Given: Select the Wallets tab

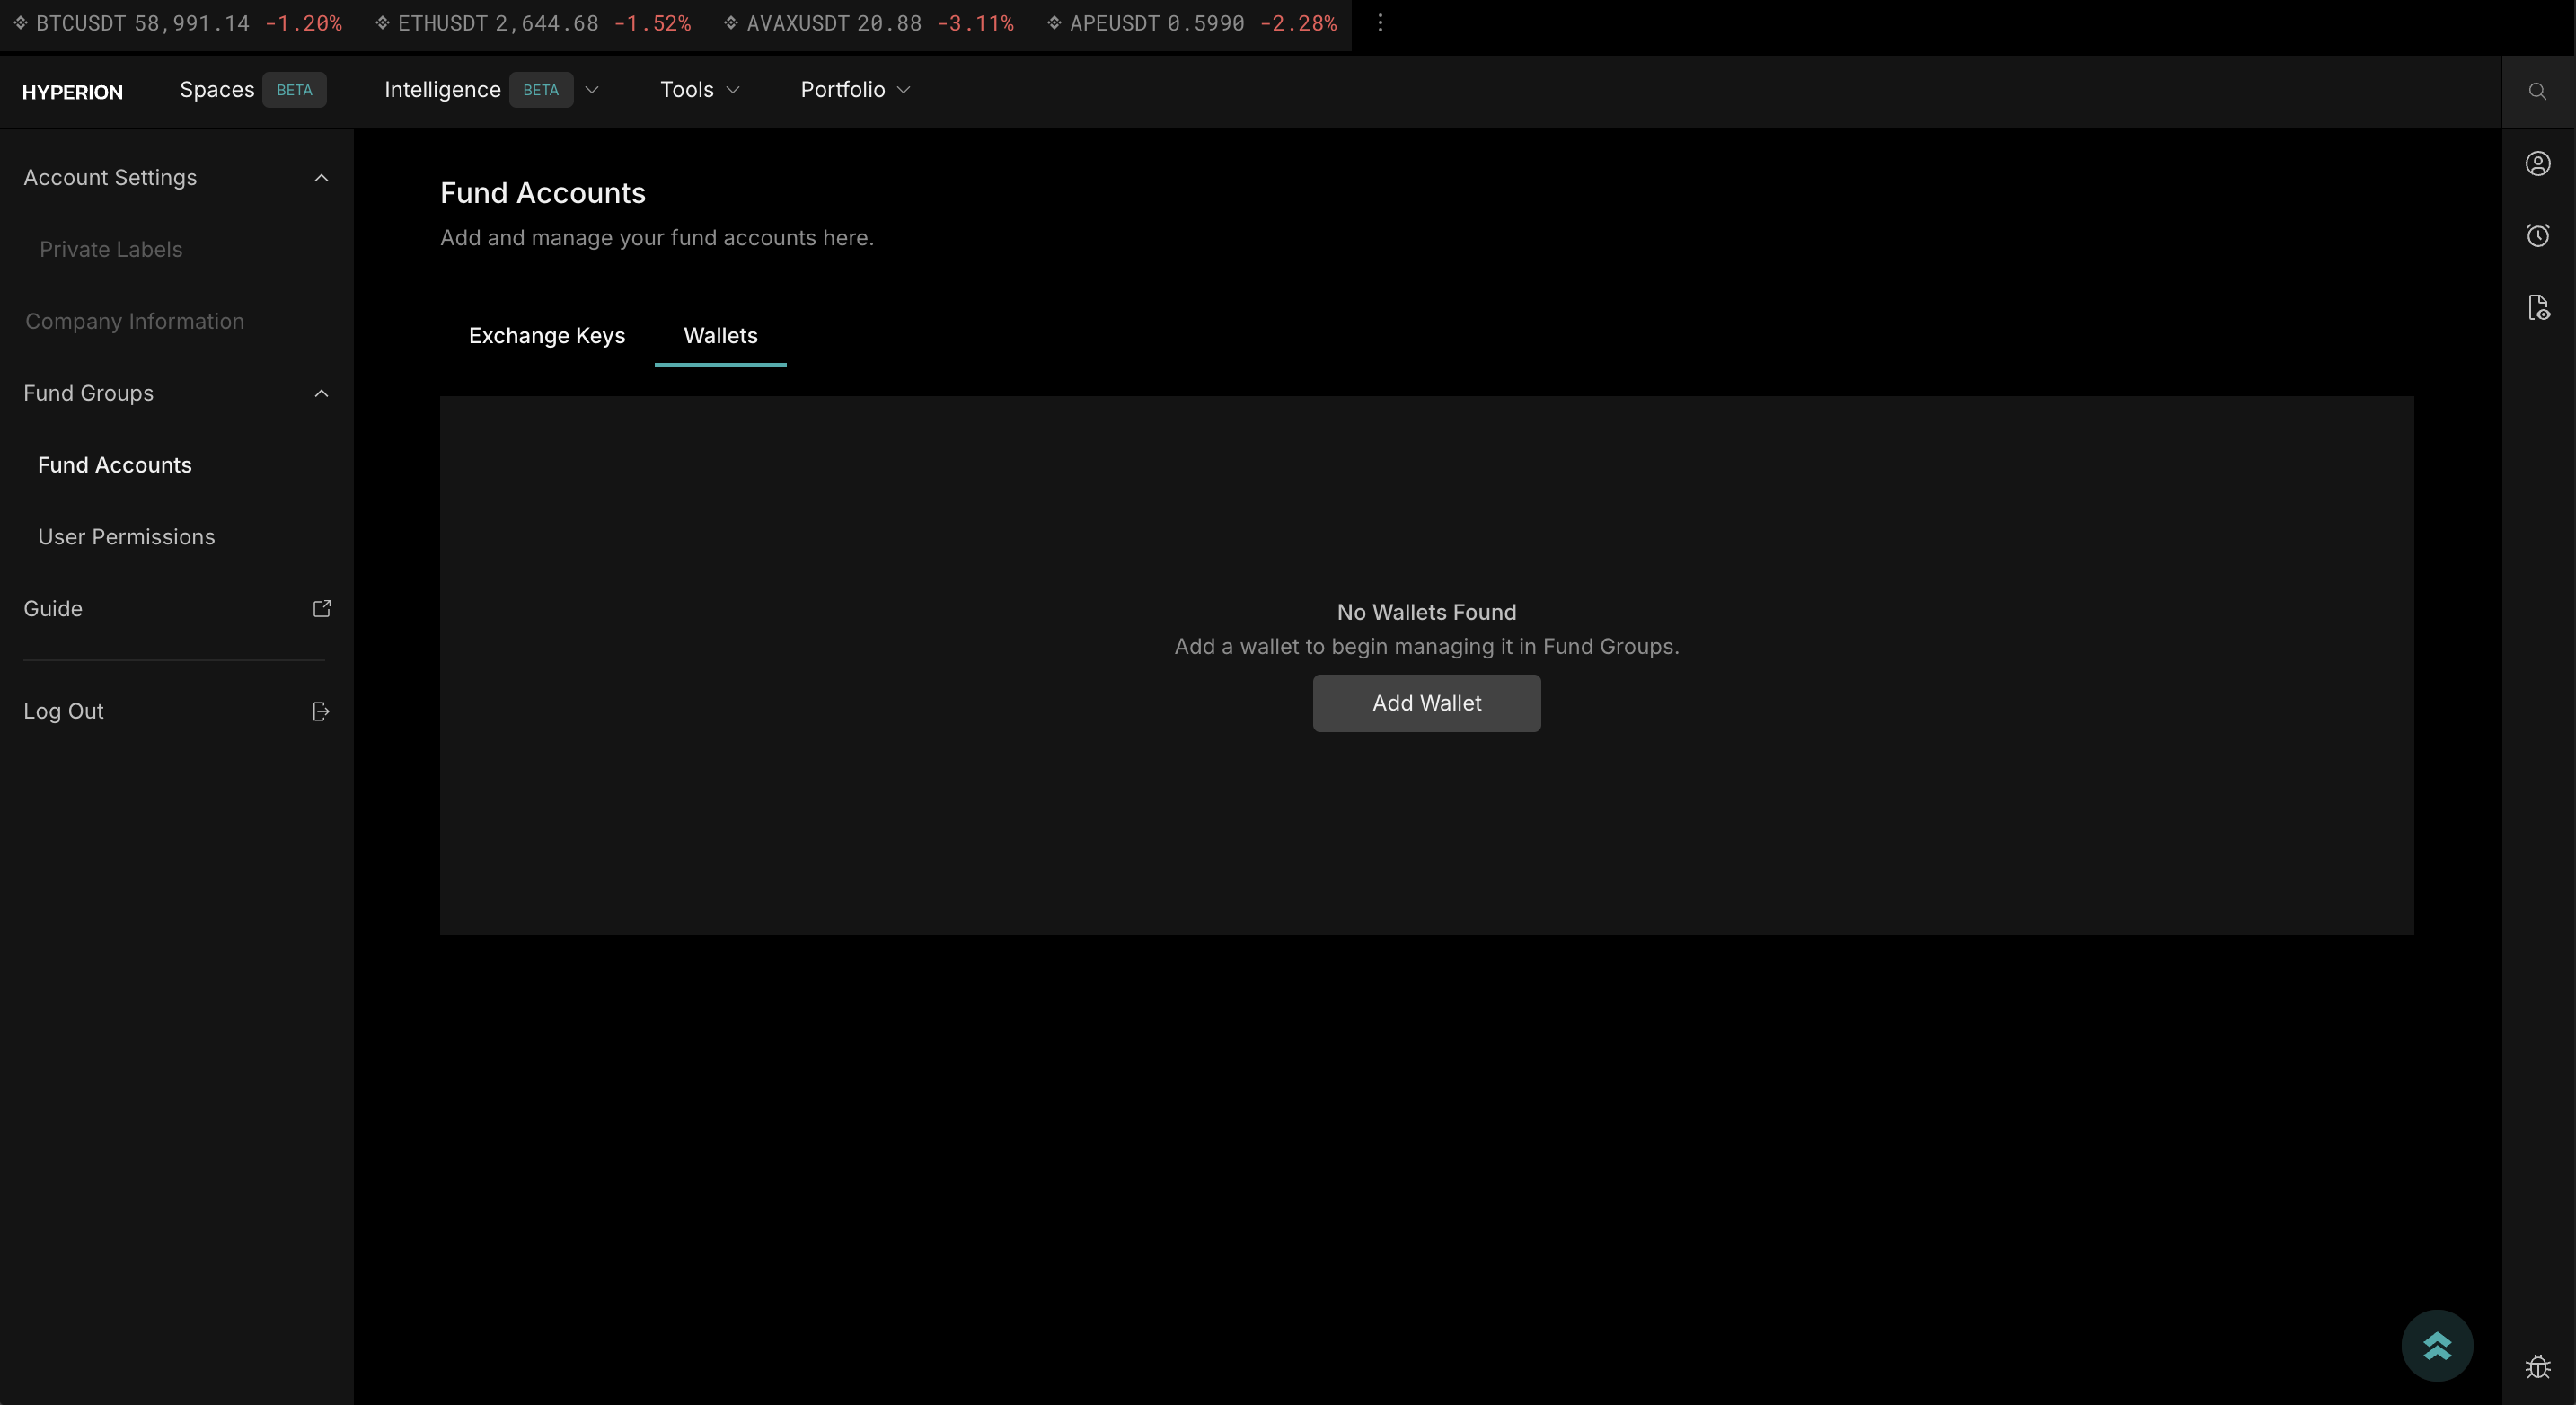Looking at the screenshot, I should (x=720, y=336).
